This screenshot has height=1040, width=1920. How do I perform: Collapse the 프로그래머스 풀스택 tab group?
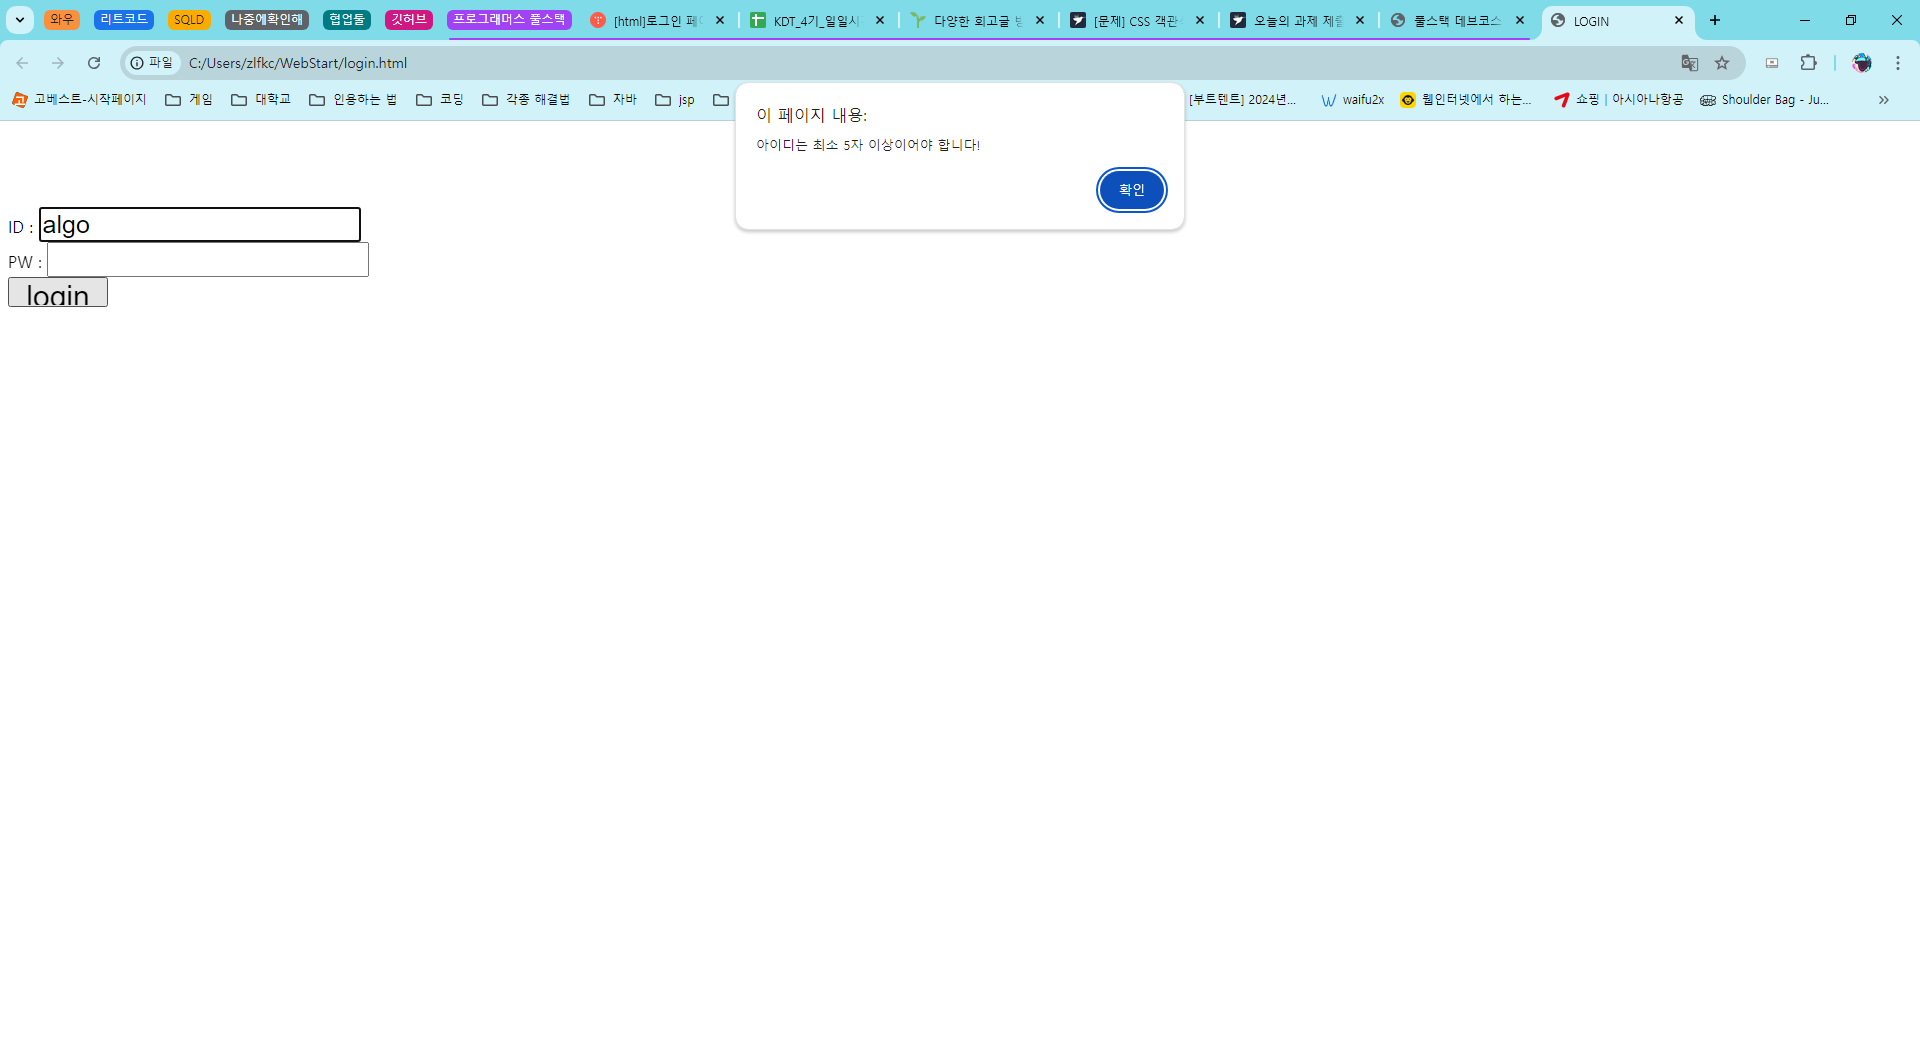[x=509, y=20]
